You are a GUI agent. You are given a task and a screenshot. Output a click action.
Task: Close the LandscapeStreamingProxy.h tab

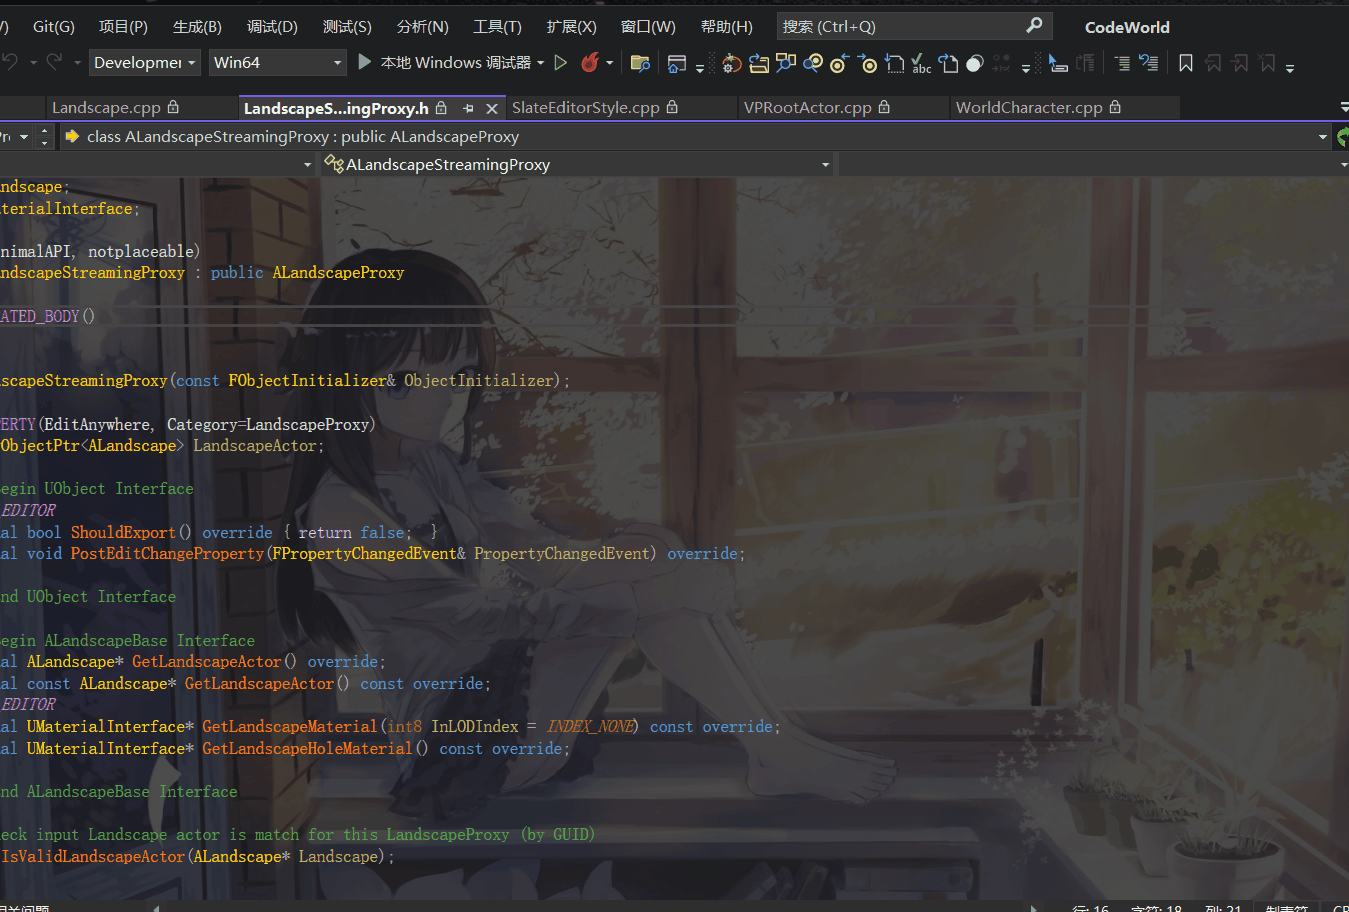[x=492, y=108]
